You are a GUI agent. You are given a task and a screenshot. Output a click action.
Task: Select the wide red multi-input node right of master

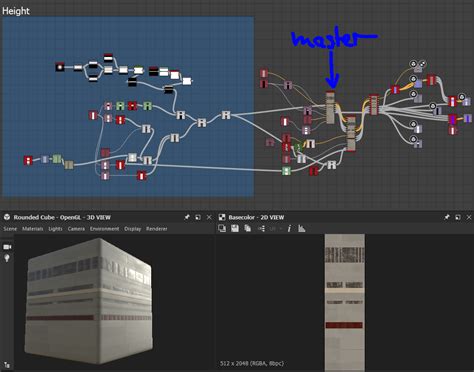coord(373,105)
